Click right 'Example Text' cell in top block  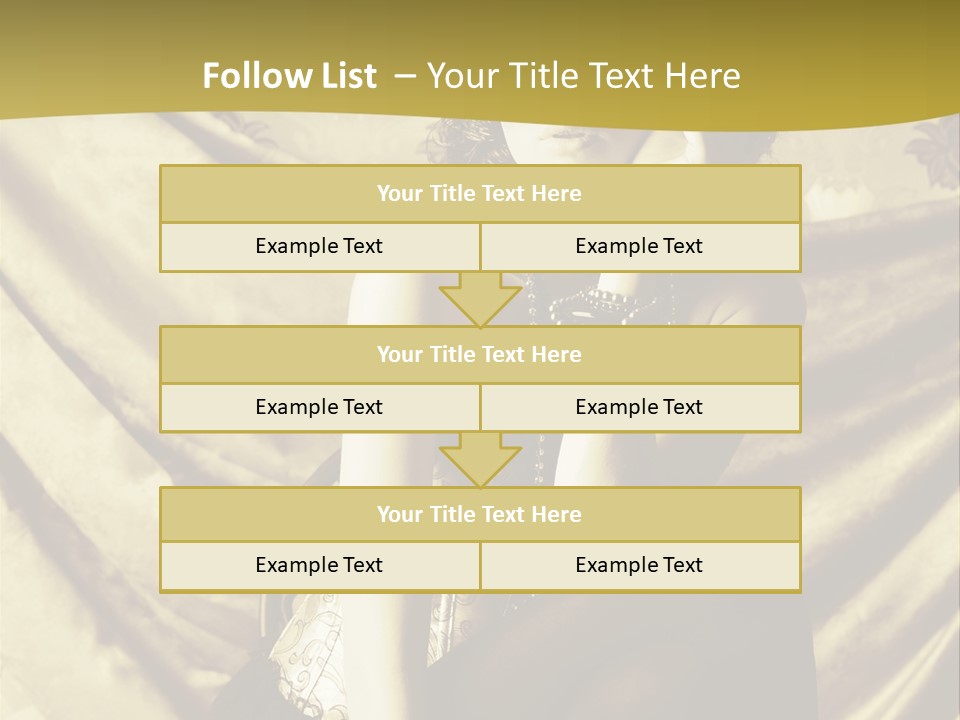pos(639,246)
